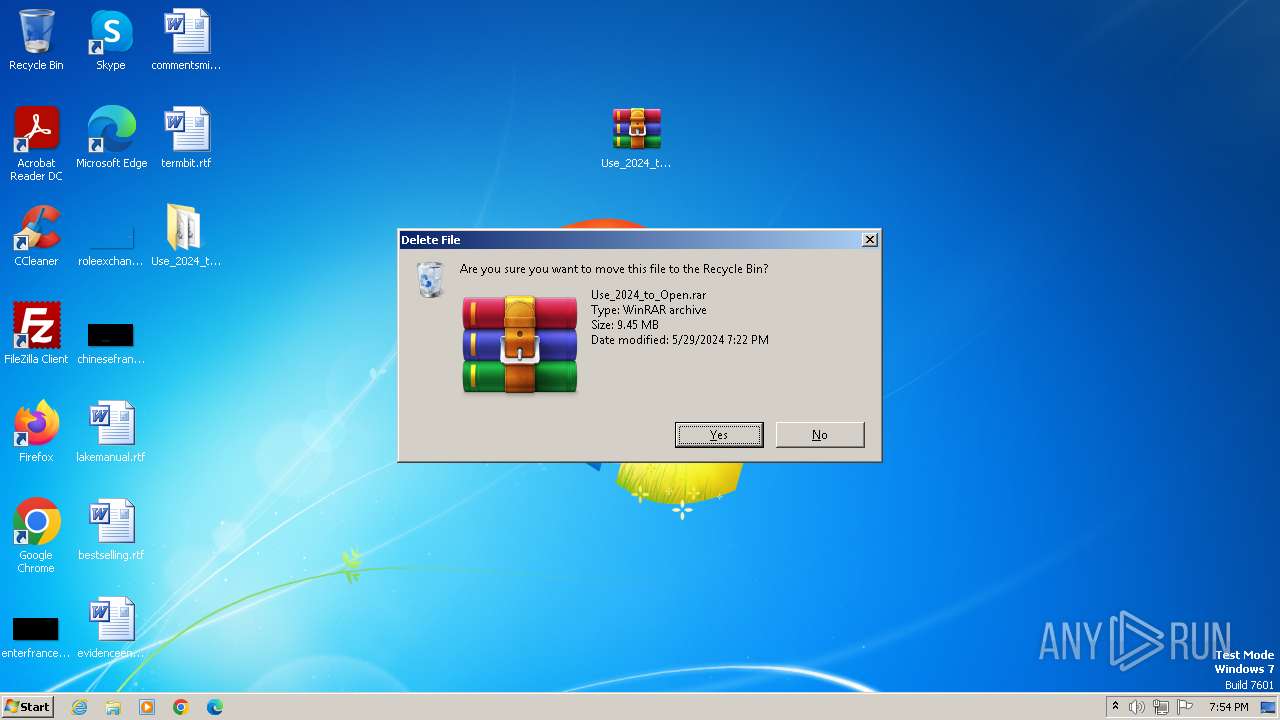Click the Recycle Bin icon in the dialog
1280x720 pixels.
tap(430, 279)
